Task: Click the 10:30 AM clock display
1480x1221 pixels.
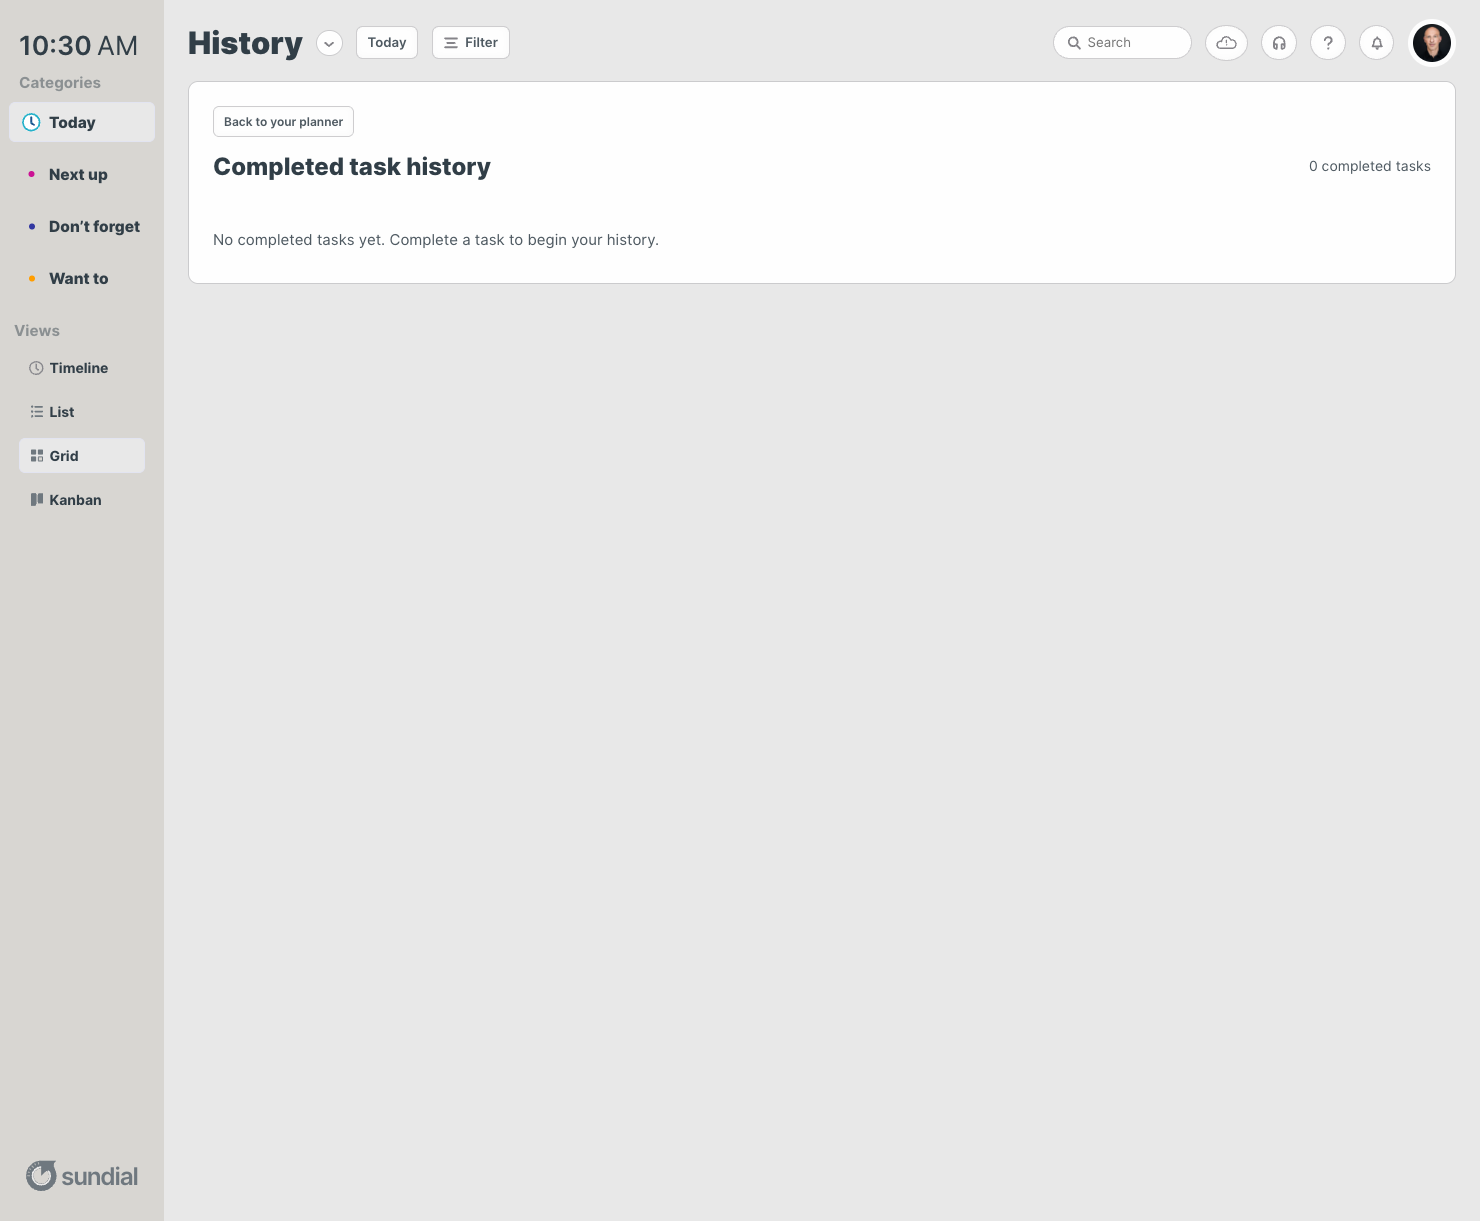Action: [x=79, y=46]
